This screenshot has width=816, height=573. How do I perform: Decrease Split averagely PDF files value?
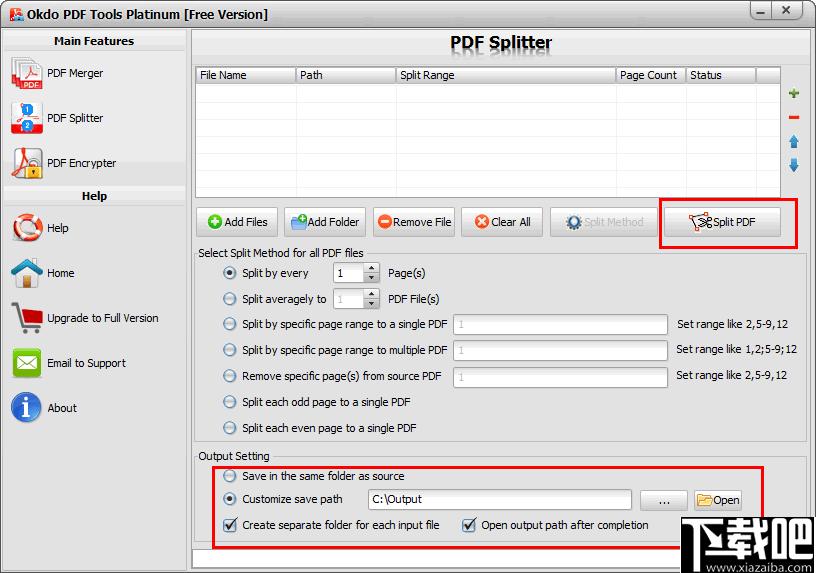(371, 303)
